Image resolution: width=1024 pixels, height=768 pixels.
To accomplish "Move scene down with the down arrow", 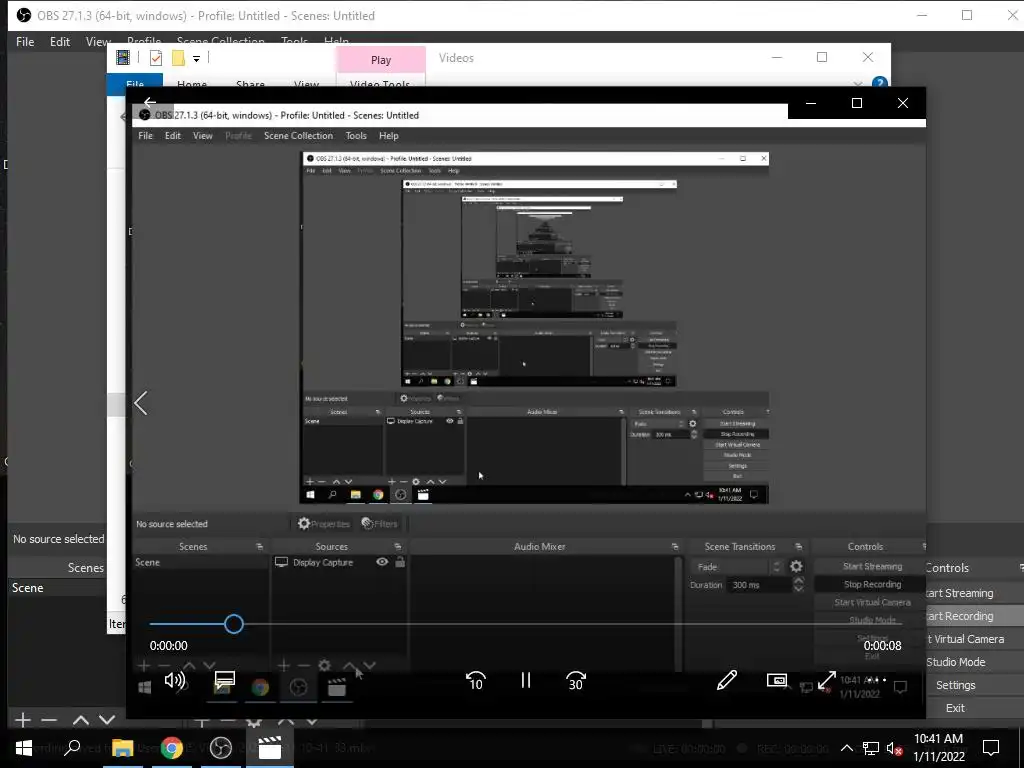I will [x=107, y=720].
